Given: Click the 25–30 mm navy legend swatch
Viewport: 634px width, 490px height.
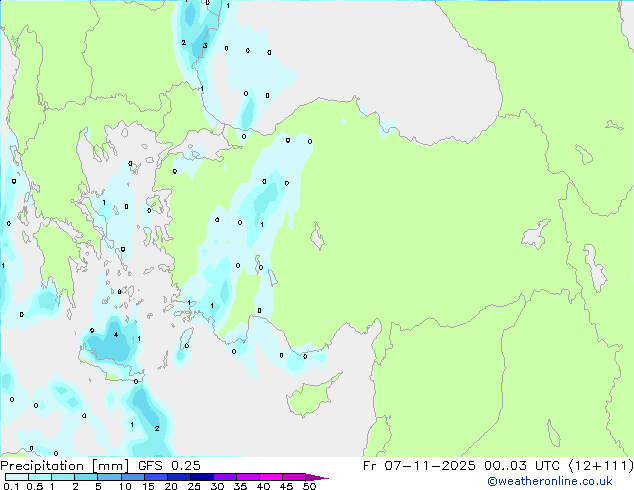Looking at the screenshot, I should point(202,477).
